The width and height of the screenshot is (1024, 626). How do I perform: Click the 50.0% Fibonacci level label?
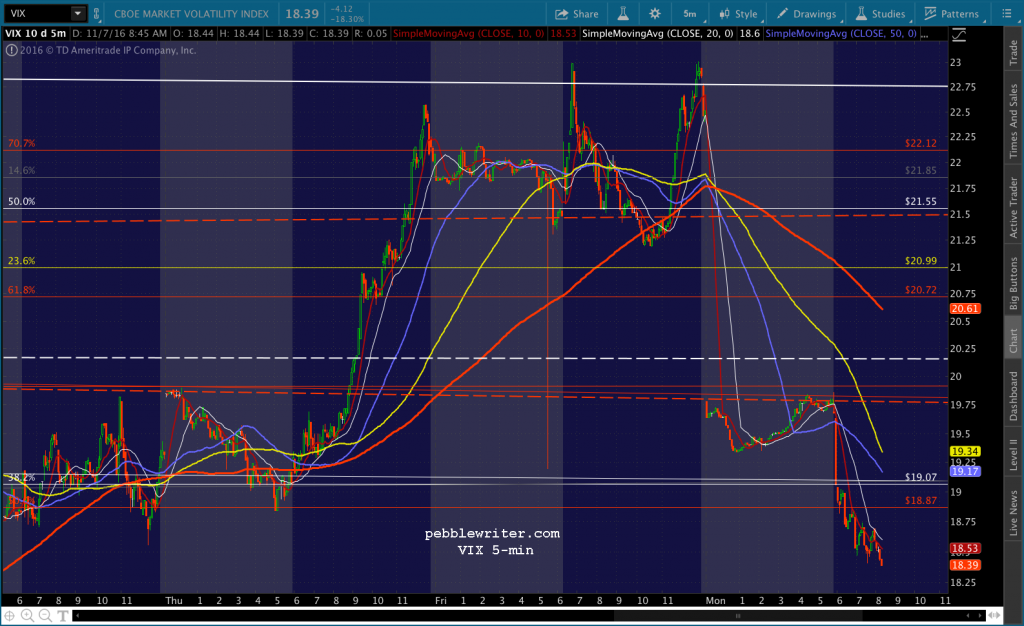(22, 201)
